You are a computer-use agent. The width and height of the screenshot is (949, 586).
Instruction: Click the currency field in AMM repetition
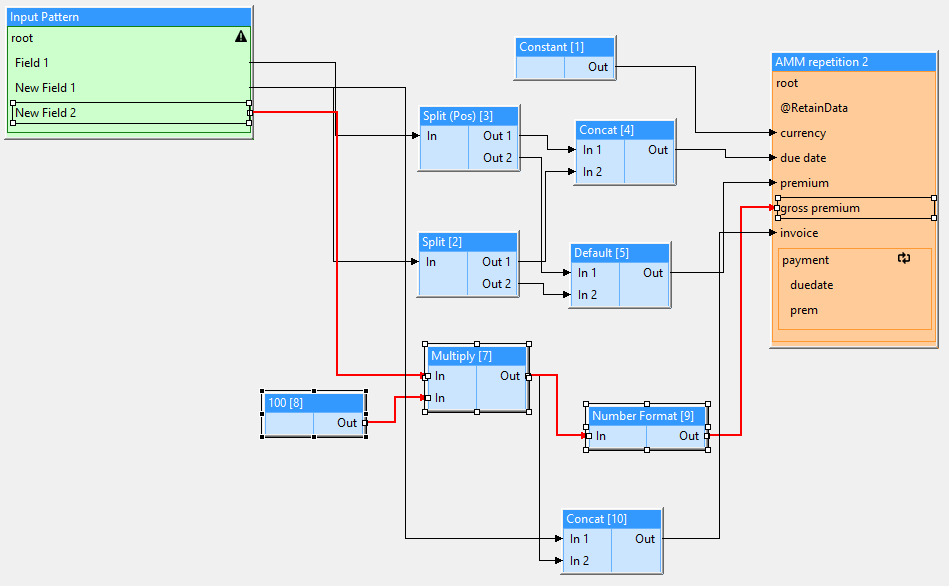[803, 133]
